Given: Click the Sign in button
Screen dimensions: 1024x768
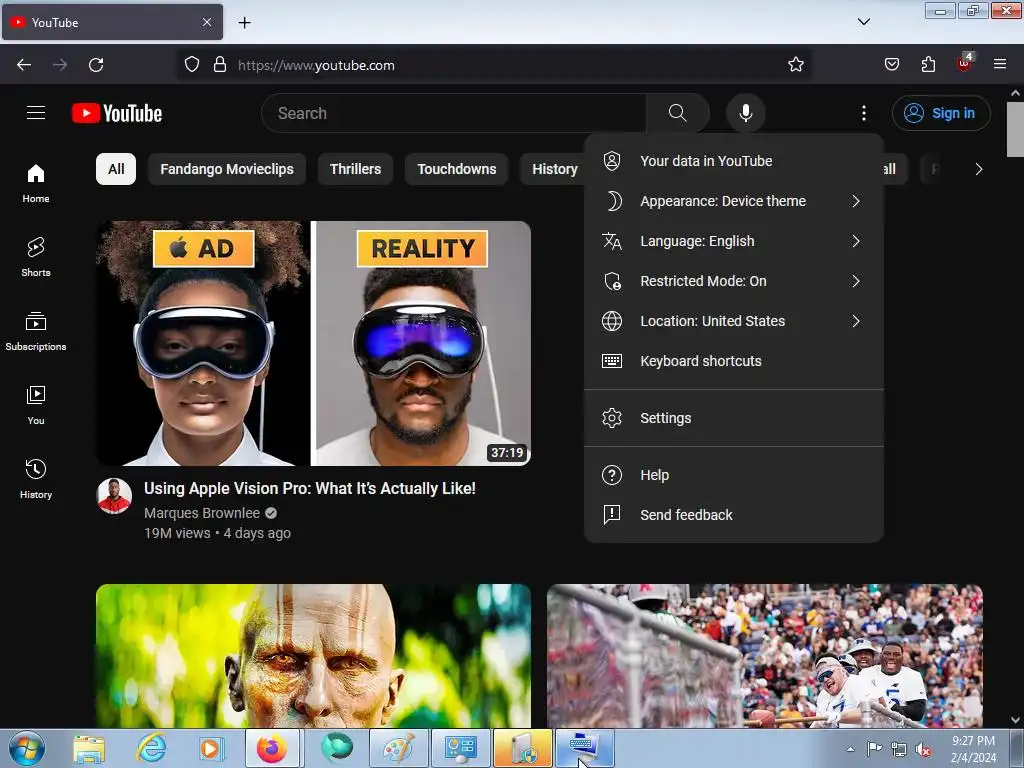Looking at the screenshot, I should pos(941,113).
